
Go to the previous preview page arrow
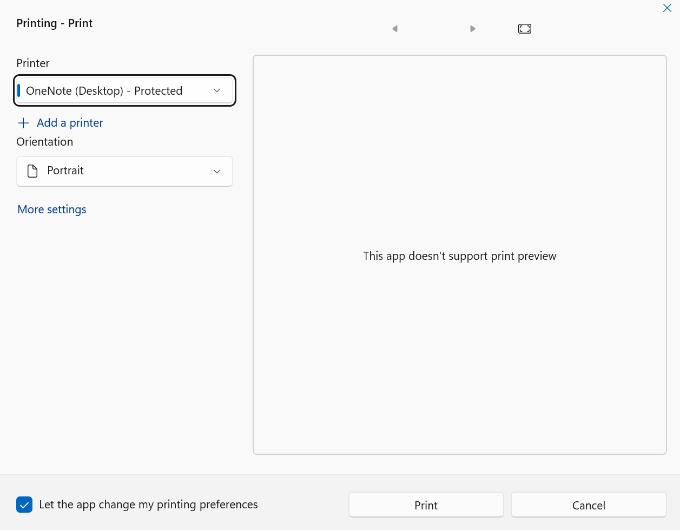[x=395, y=29]
